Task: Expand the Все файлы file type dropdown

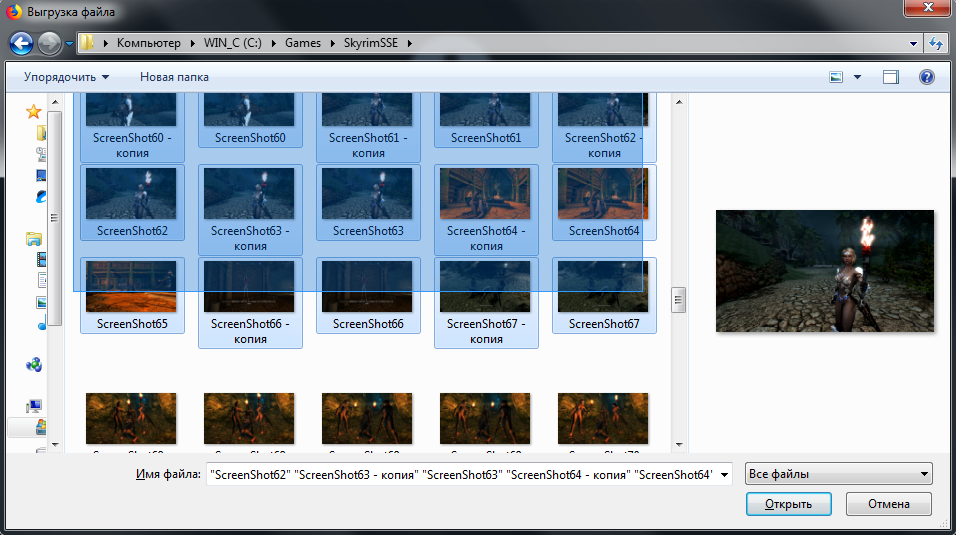Action: pos(839,474)
